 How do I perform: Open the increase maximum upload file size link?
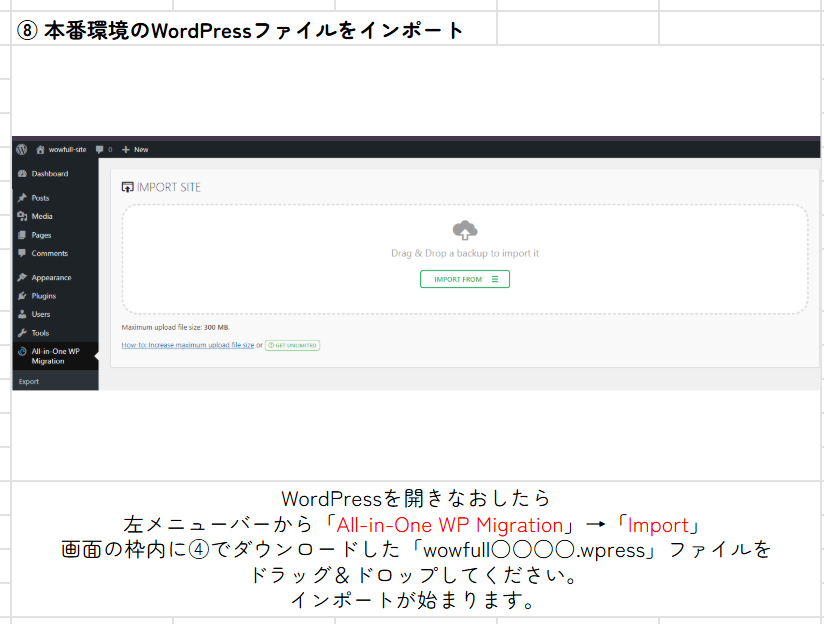186,345
